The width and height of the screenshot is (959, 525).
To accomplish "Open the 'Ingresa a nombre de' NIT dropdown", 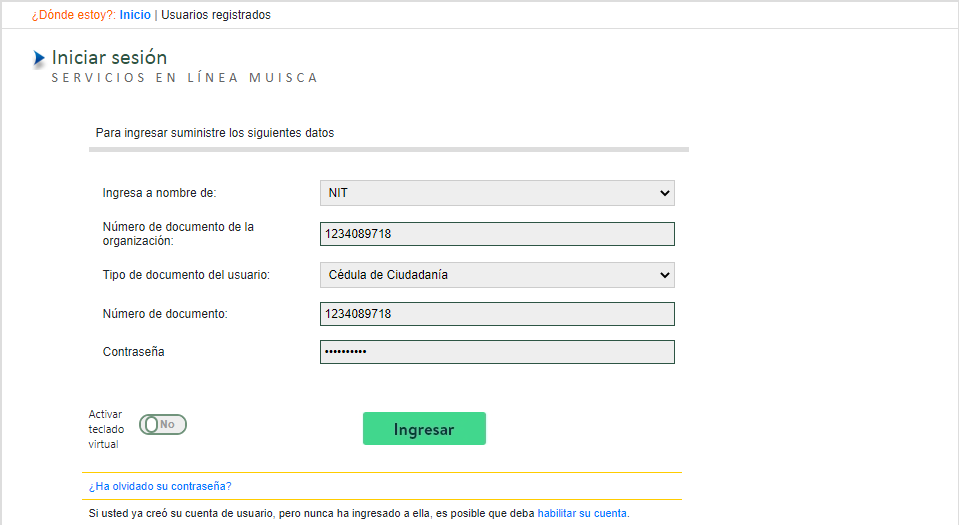I will pos(497,193).
